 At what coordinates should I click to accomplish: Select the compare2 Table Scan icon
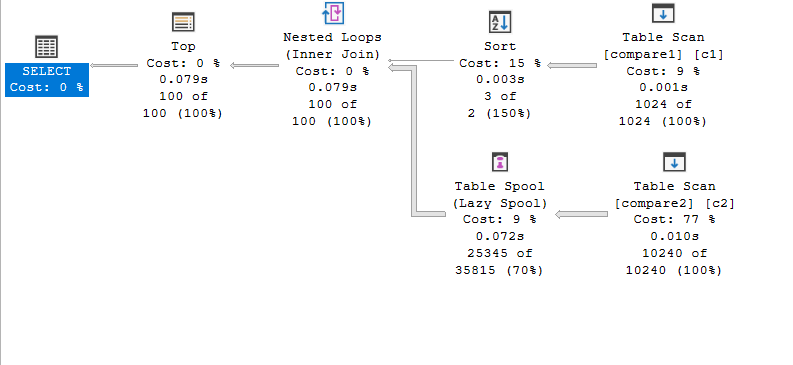pos(674,162)
